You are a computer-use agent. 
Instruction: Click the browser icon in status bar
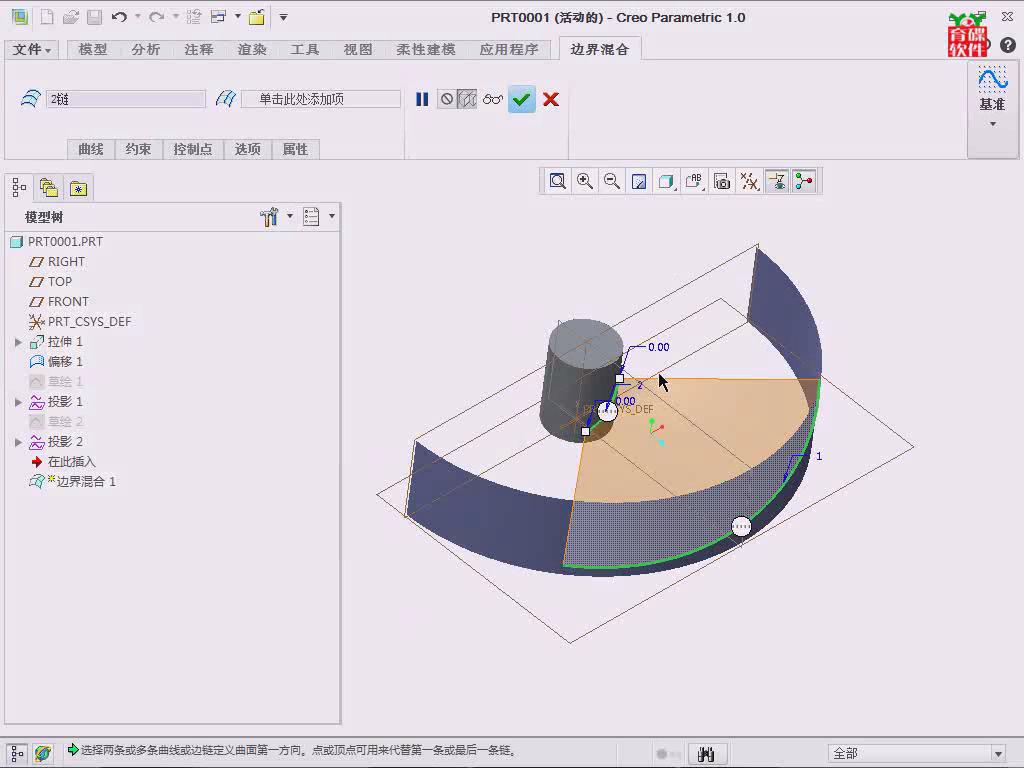(x=43, y=753)
